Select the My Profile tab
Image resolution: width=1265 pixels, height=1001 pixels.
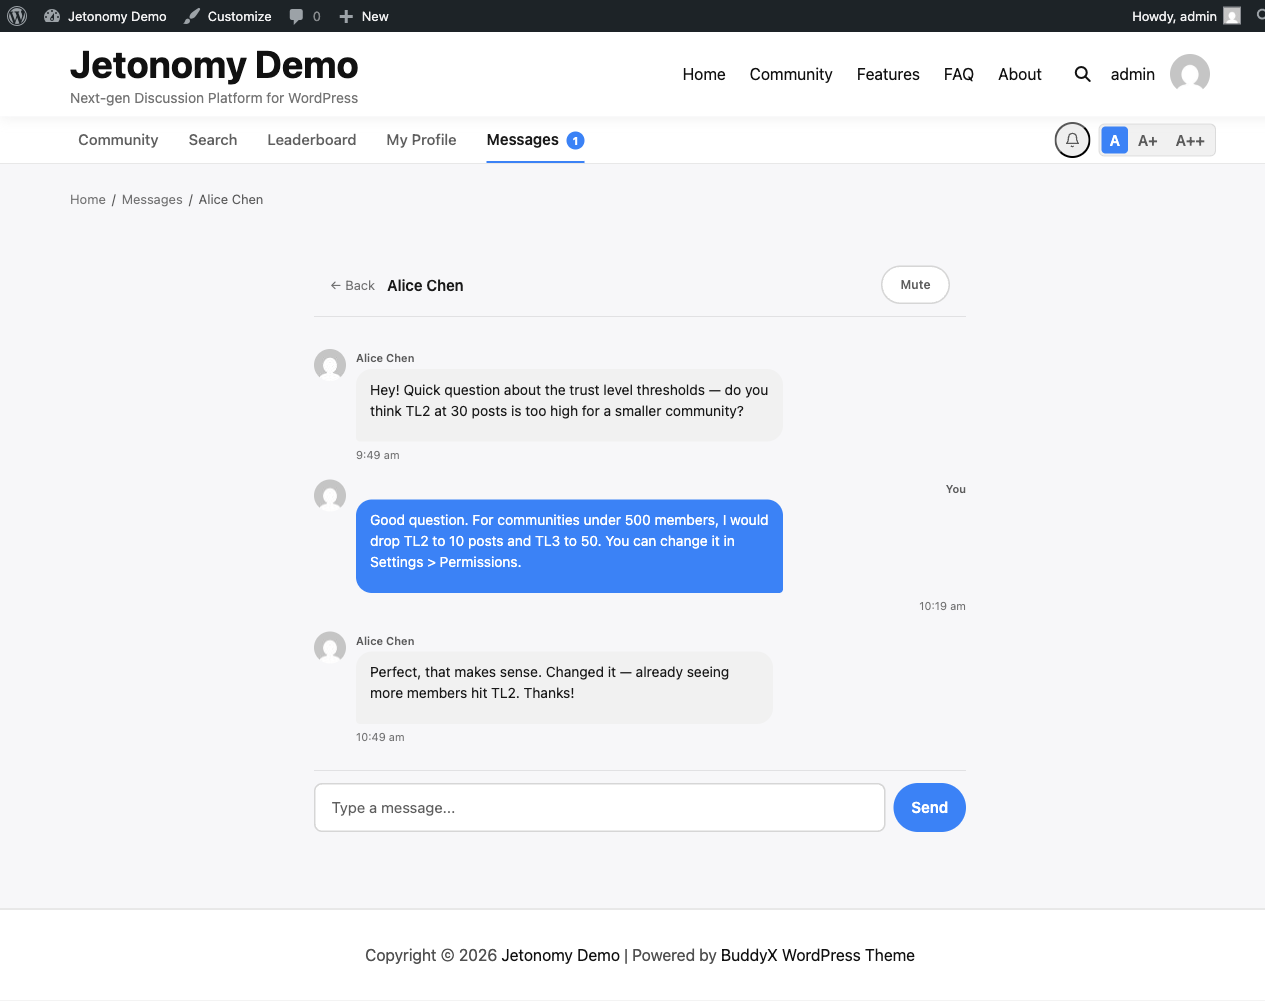420,140
